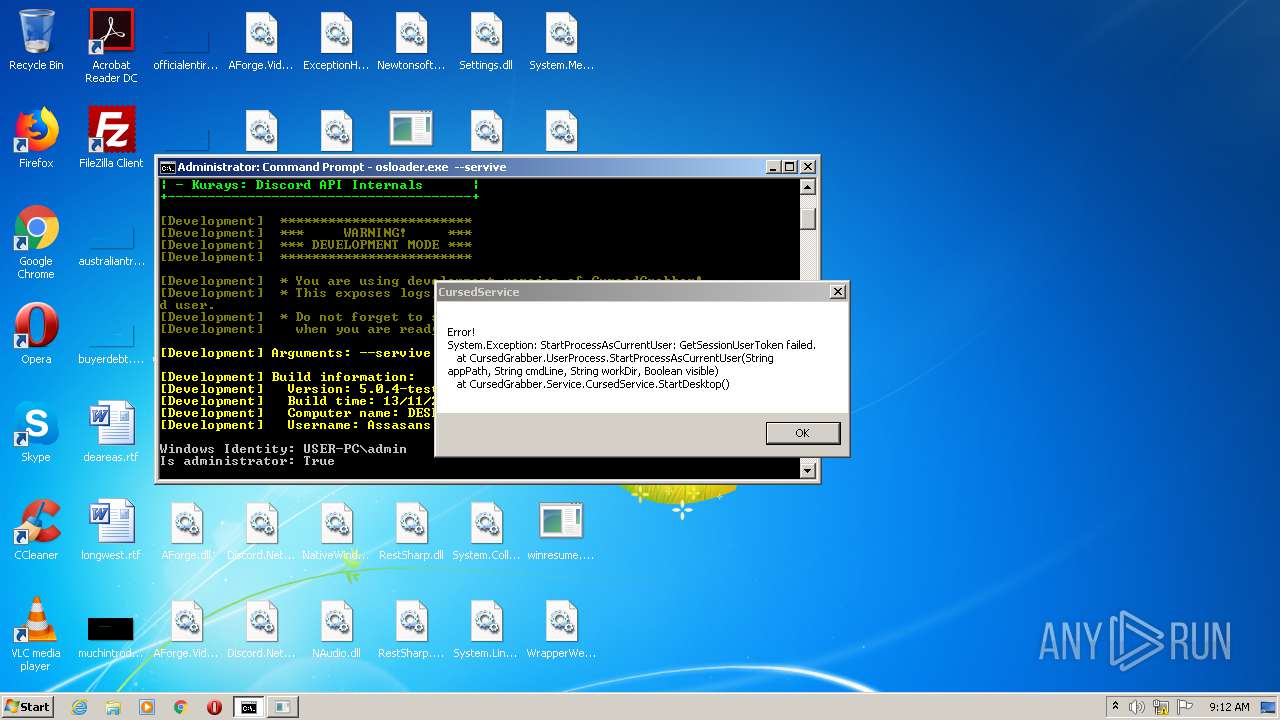Click the 'Build information:' console line

(343, 377)
